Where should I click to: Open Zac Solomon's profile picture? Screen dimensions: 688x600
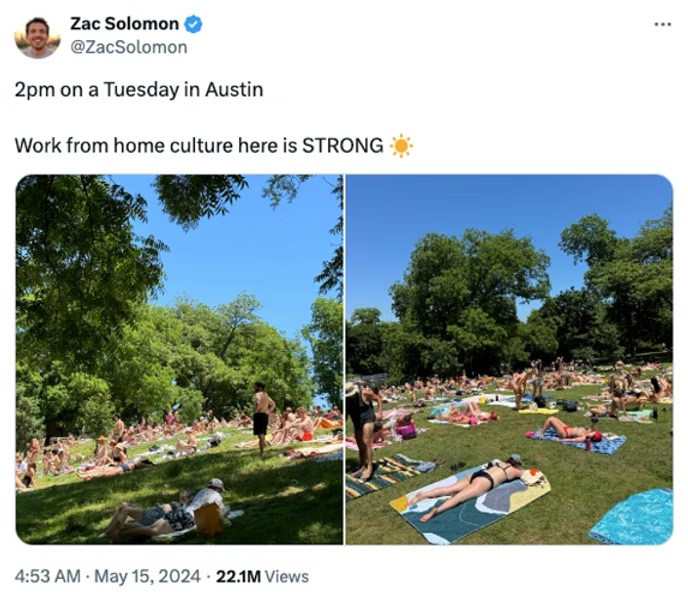tap(37, 37)
